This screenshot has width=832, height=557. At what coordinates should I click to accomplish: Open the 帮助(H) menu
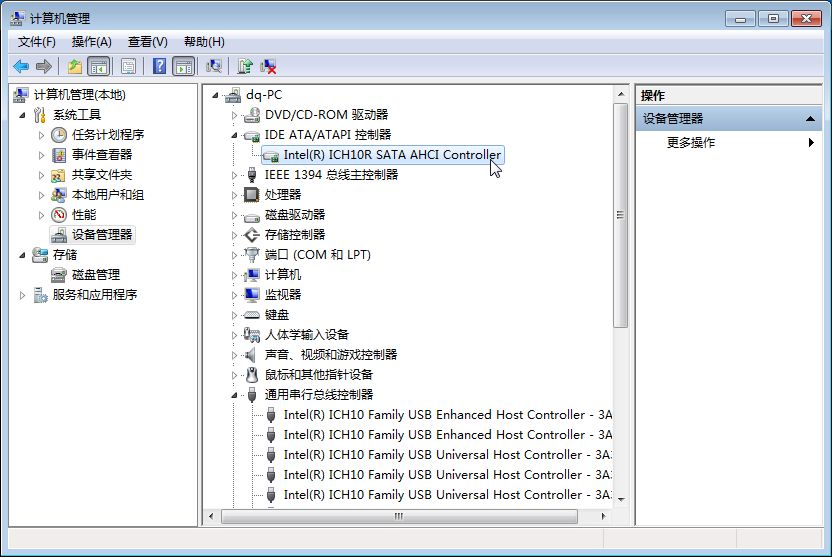[204, 42]
